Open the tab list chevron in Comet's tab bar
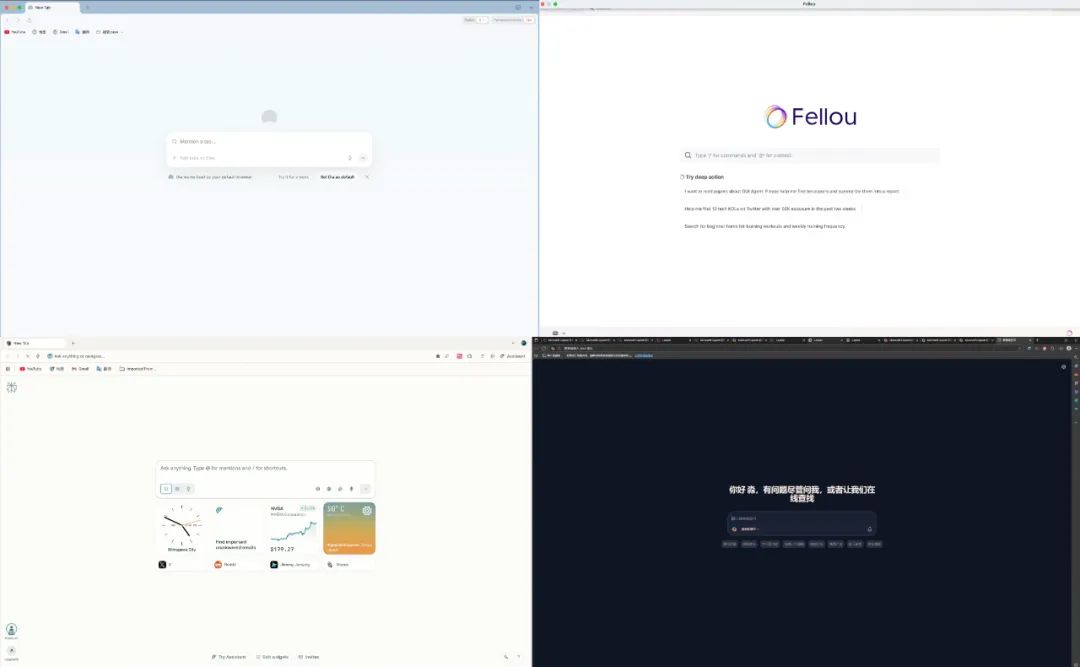1080x667 pixels. pyautogui.click(x=512, y=343)
